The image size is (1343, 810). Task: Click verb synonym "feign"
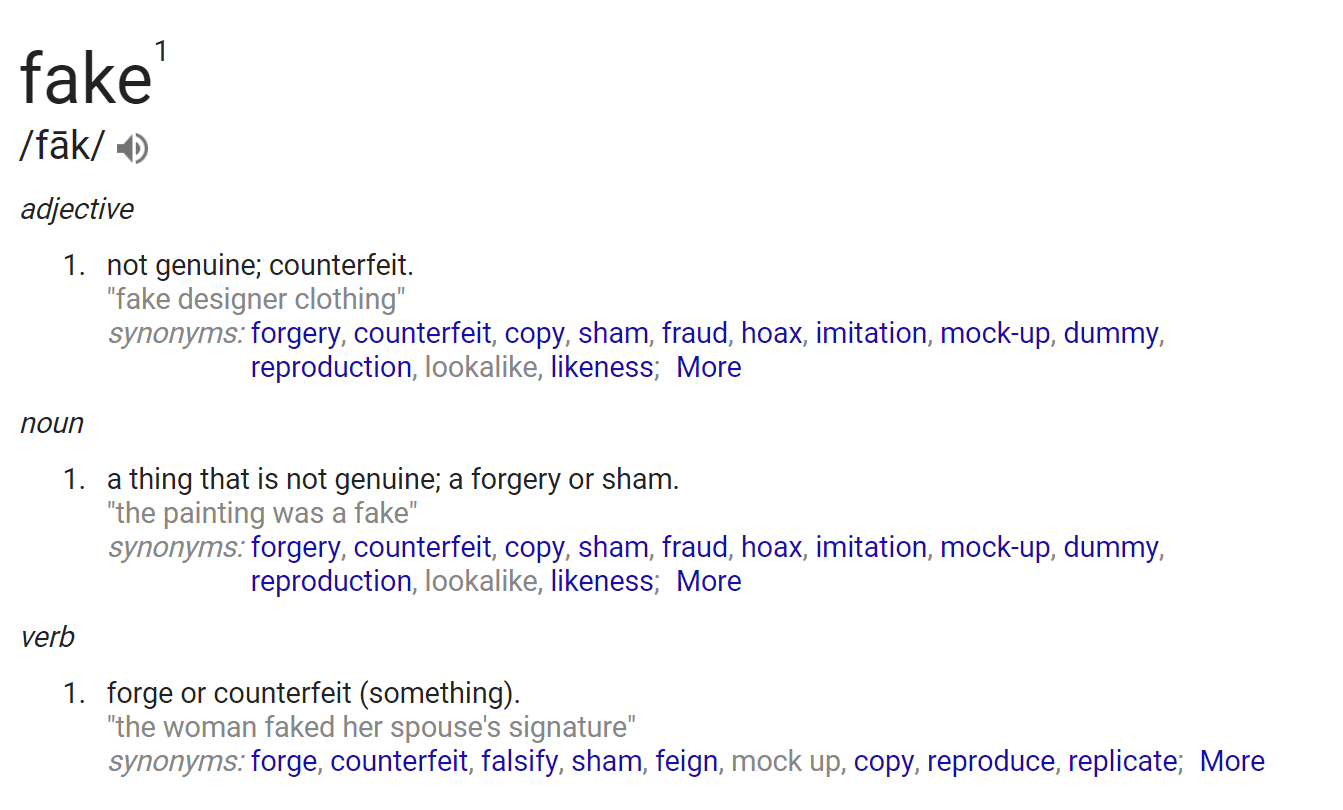coord(686,762)
